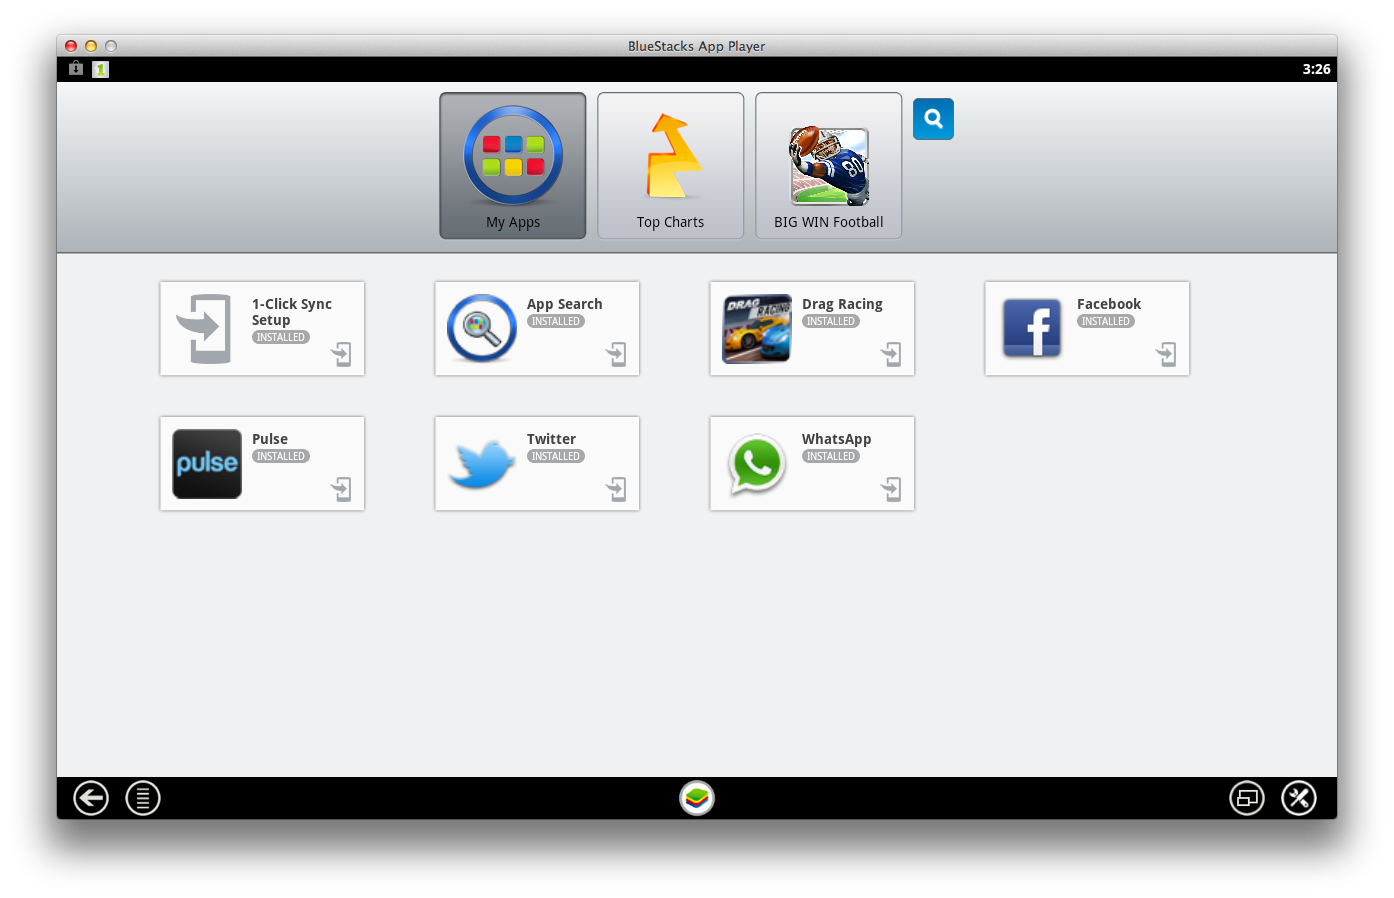The image size is (1394, 898).
Task: Click the INSTALLED badge under Twitter
Action: click(556, 456)
